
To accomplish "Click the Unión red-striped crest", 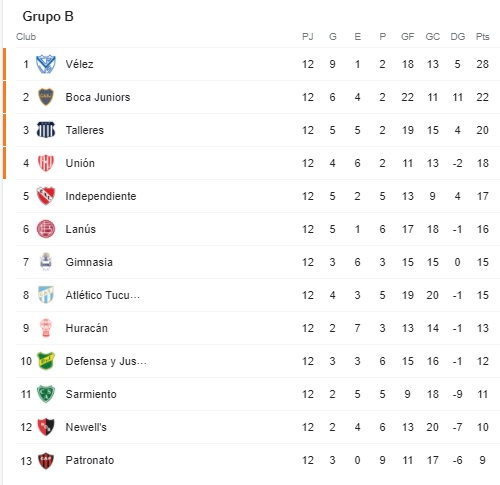I will 46,163.
